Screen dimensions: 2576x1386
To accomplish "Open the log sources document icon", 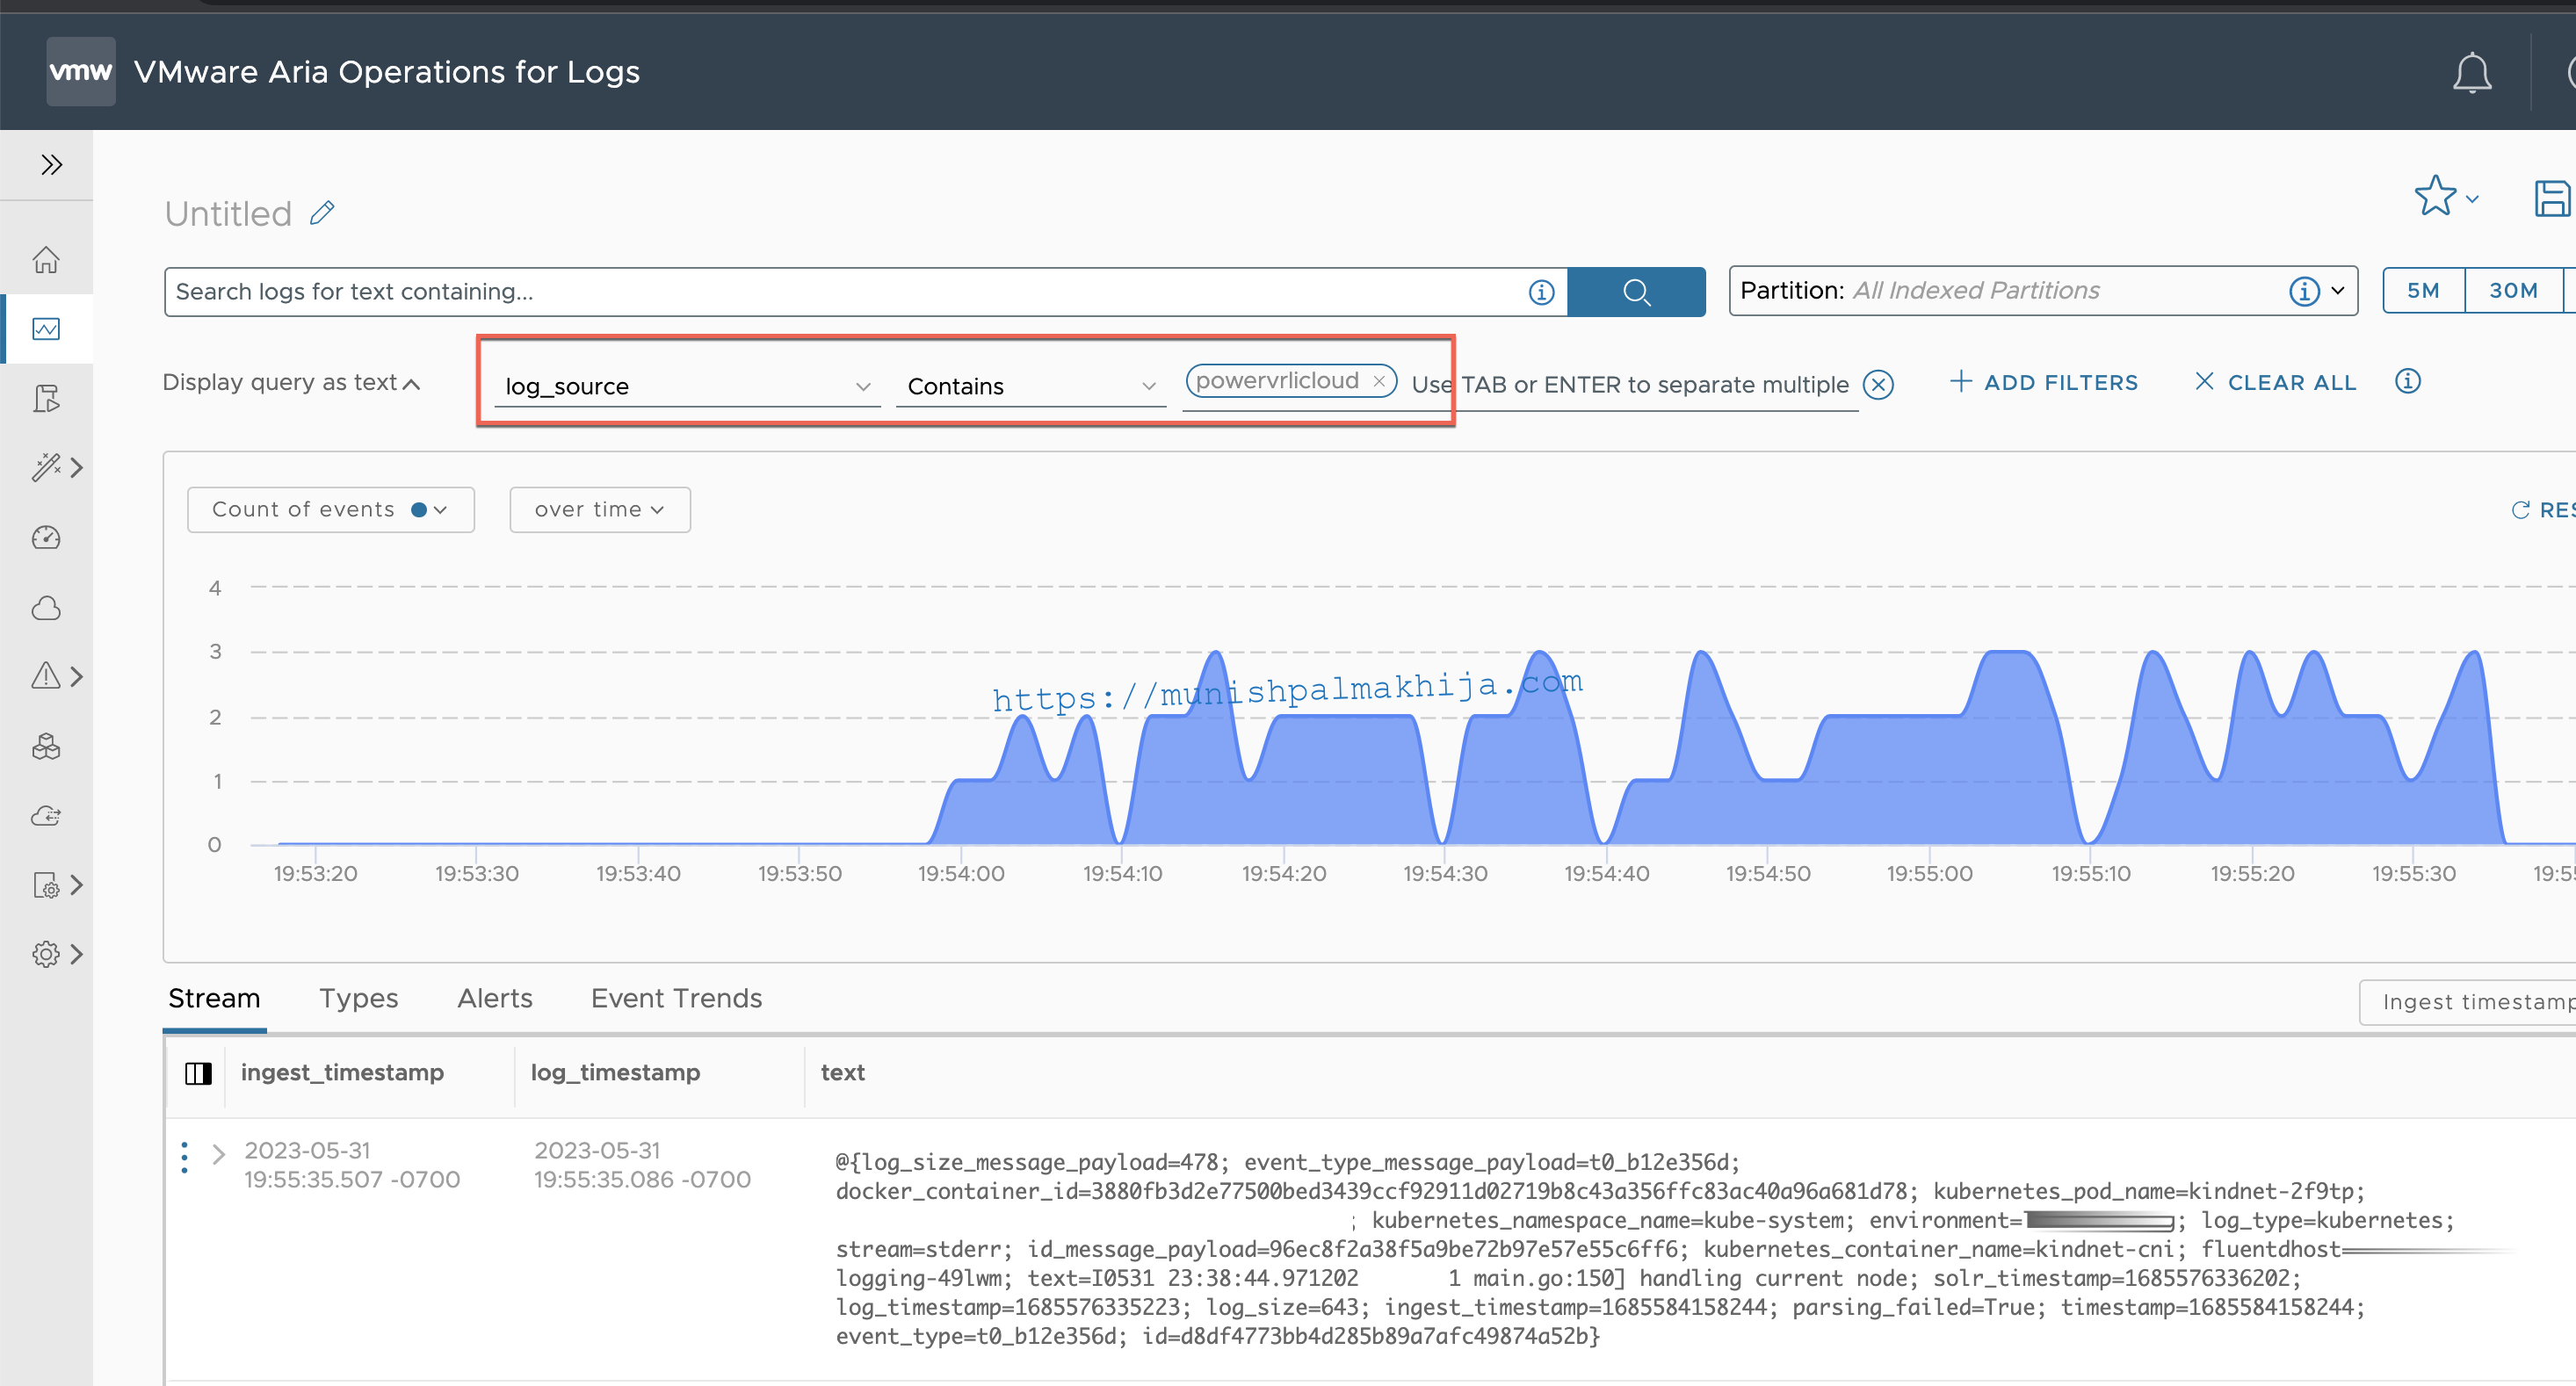I will coord(46,398).
